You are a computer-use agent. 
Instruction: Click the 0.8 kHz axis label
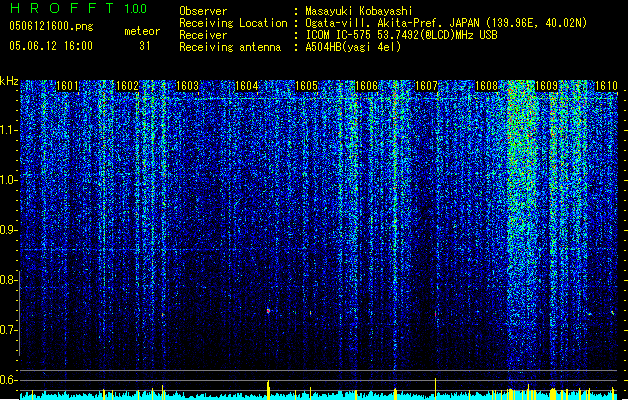[x=8, y=280]
